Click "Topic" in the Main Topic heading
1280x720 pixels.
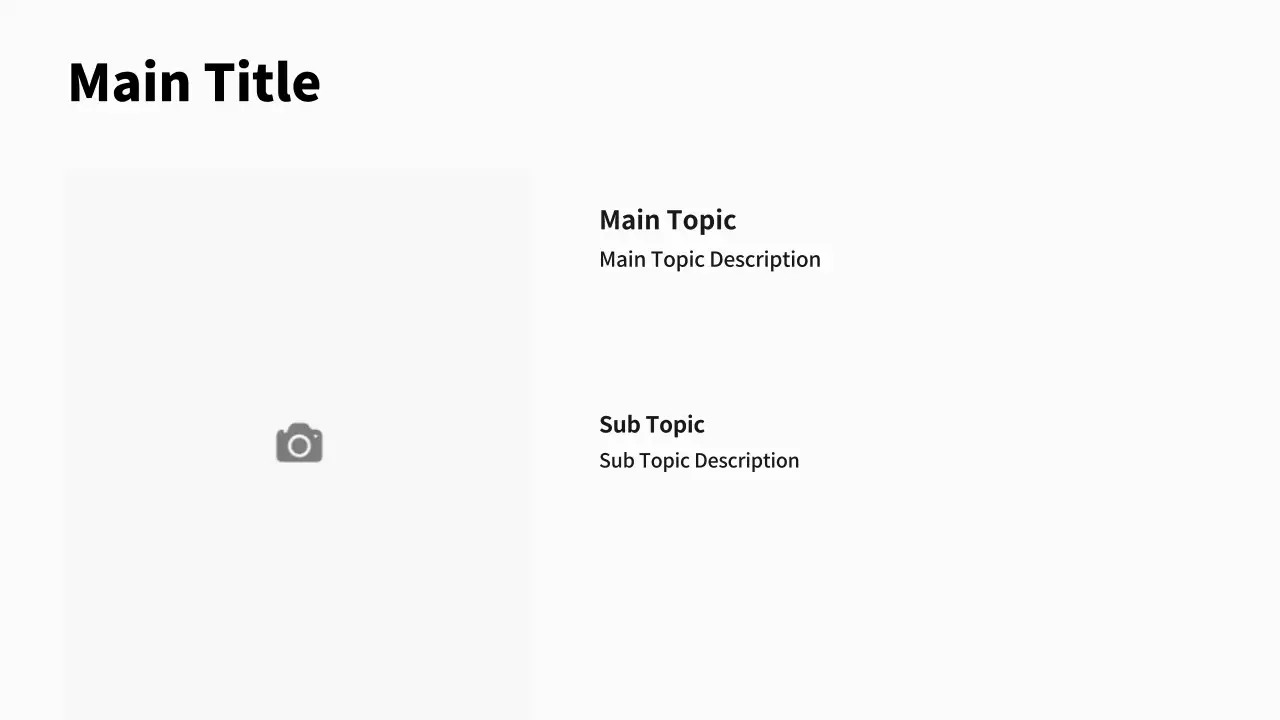pyautogui.click(x=702, y=220)
